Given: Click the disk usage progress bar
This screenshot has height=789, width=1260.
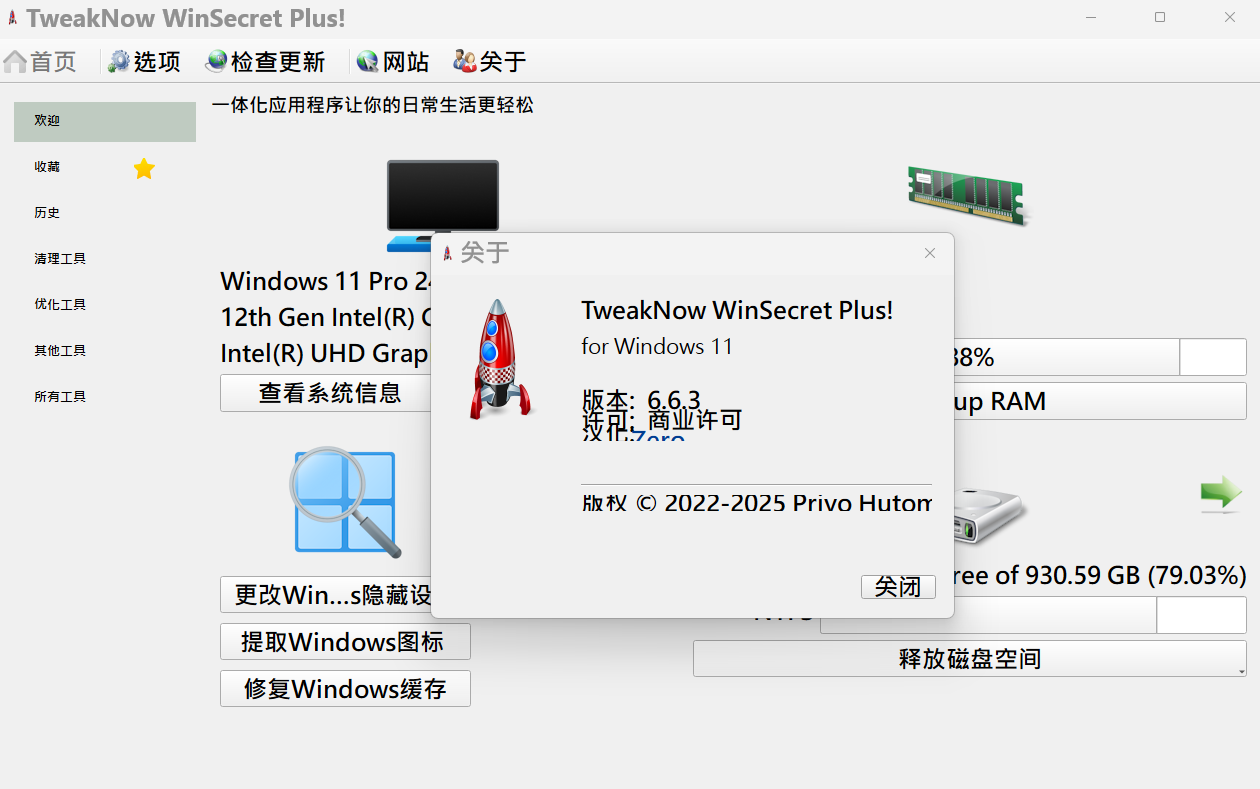Looking at the screenshot, I should tap(1033, 615).
